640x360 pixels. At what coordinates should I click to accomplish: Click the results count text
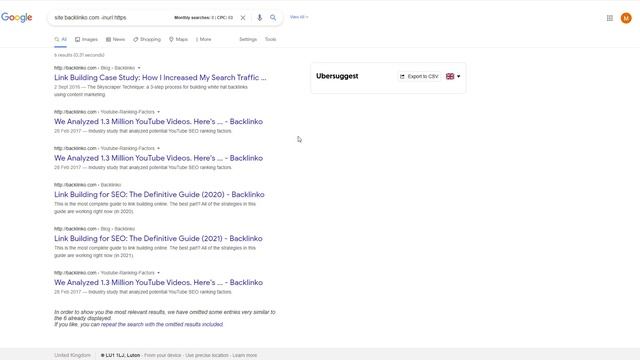point(79,55)
